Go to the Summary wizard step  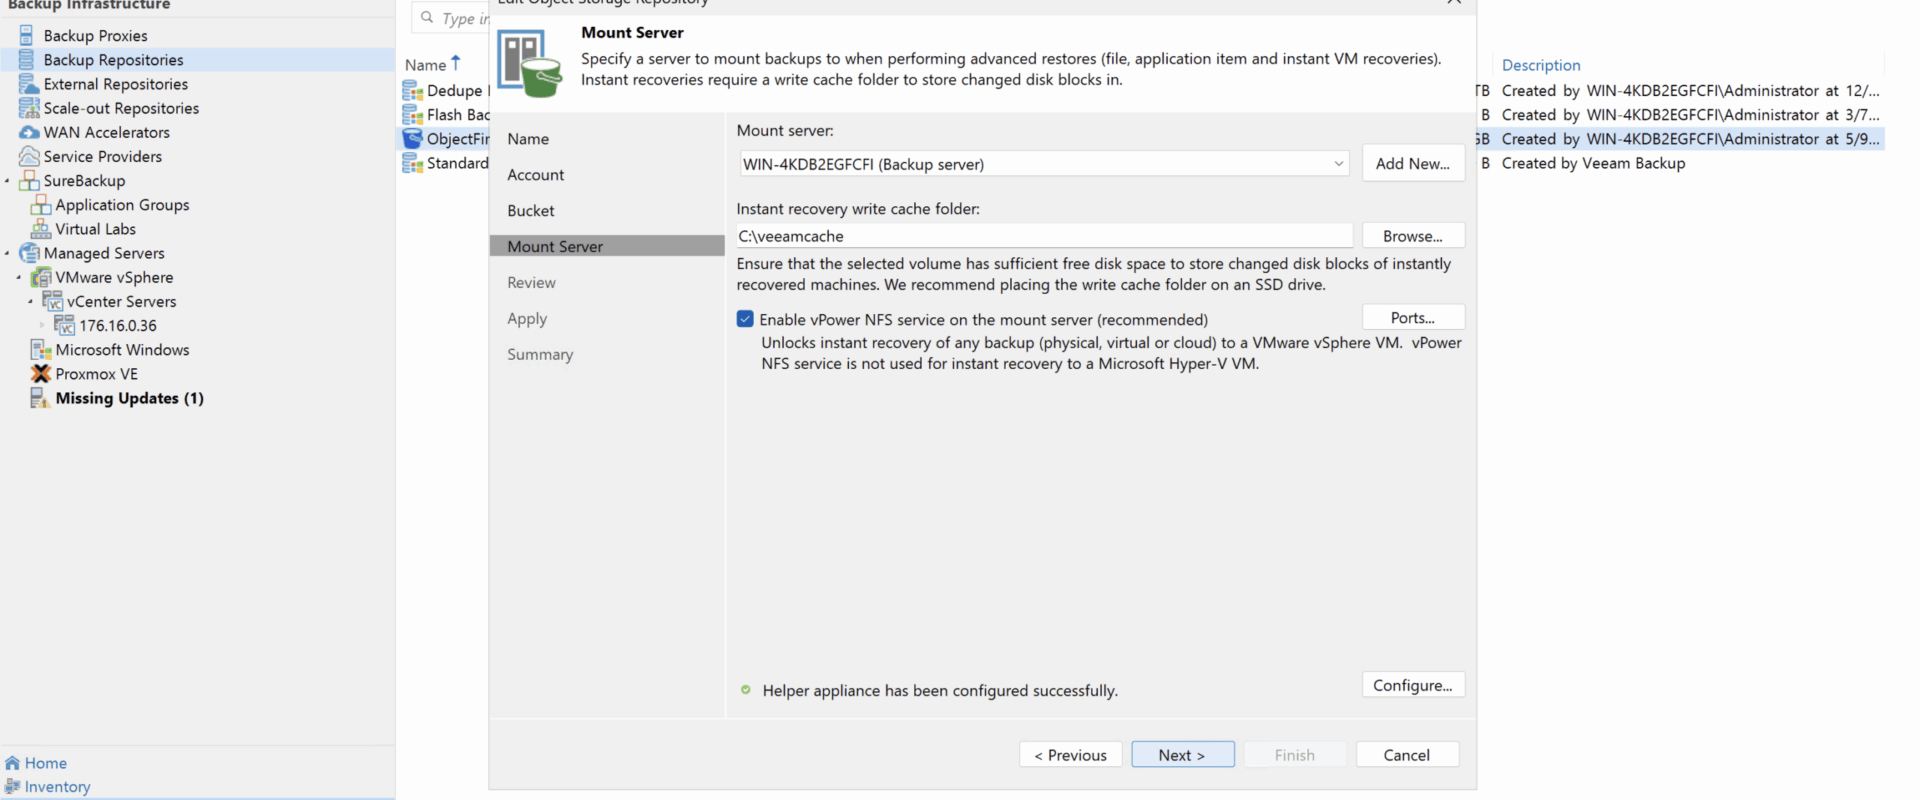point(540,354)
